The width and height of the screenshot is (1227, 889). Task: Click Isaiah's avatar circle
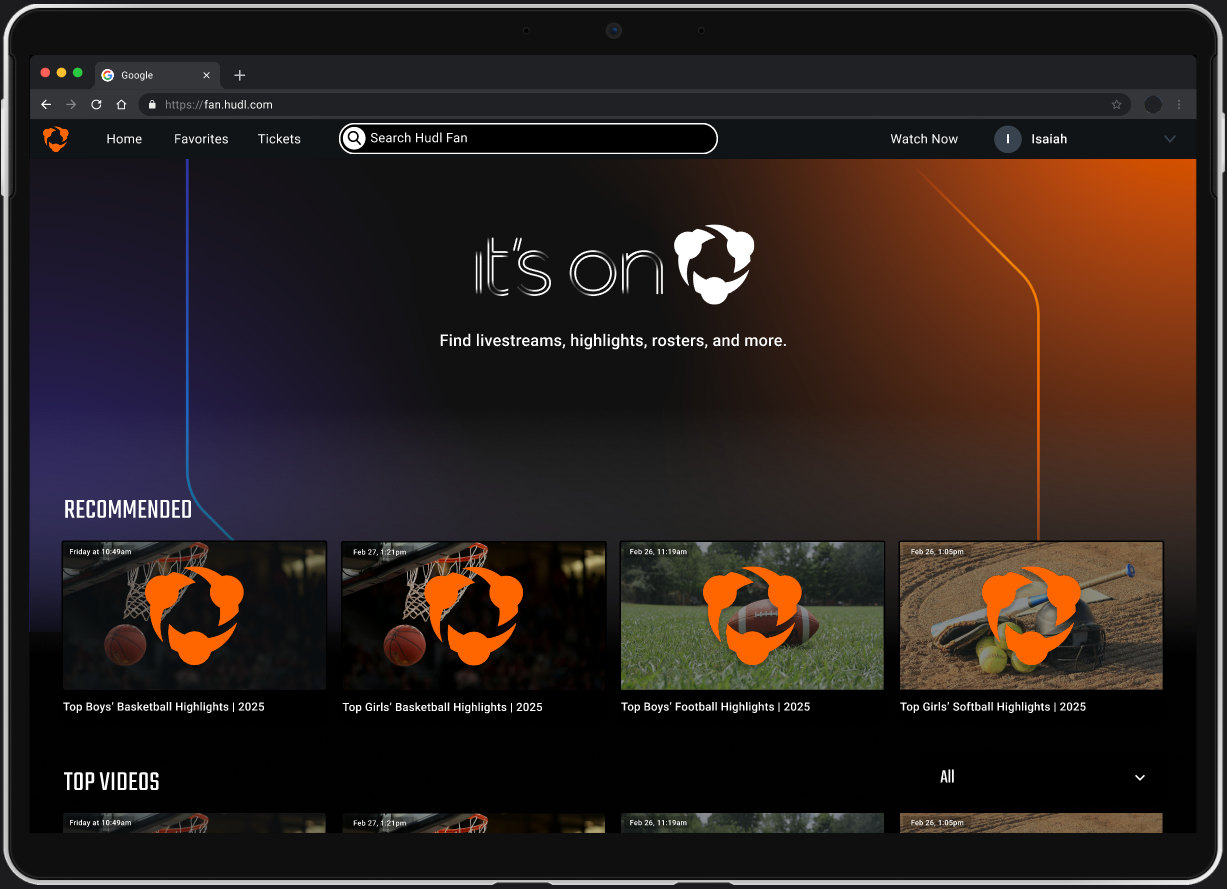(1008, 139)
